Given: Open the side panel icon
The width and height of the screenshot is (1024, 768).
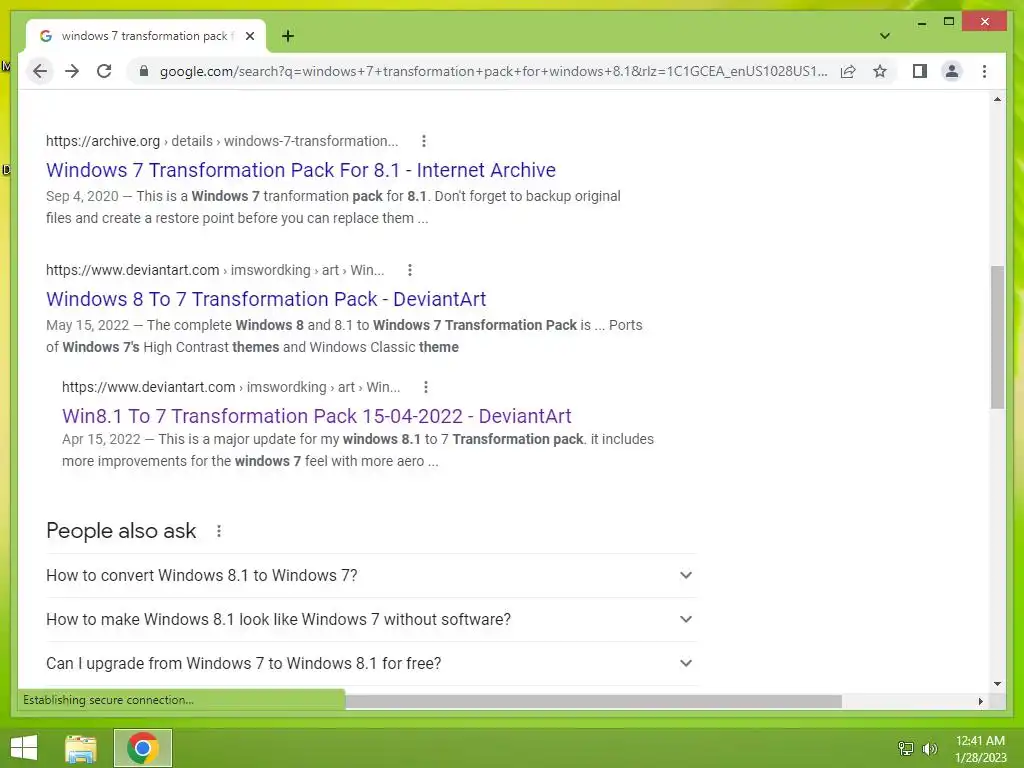Looking at the screenshot, I should pyautogui.click(x=920, y=71).
